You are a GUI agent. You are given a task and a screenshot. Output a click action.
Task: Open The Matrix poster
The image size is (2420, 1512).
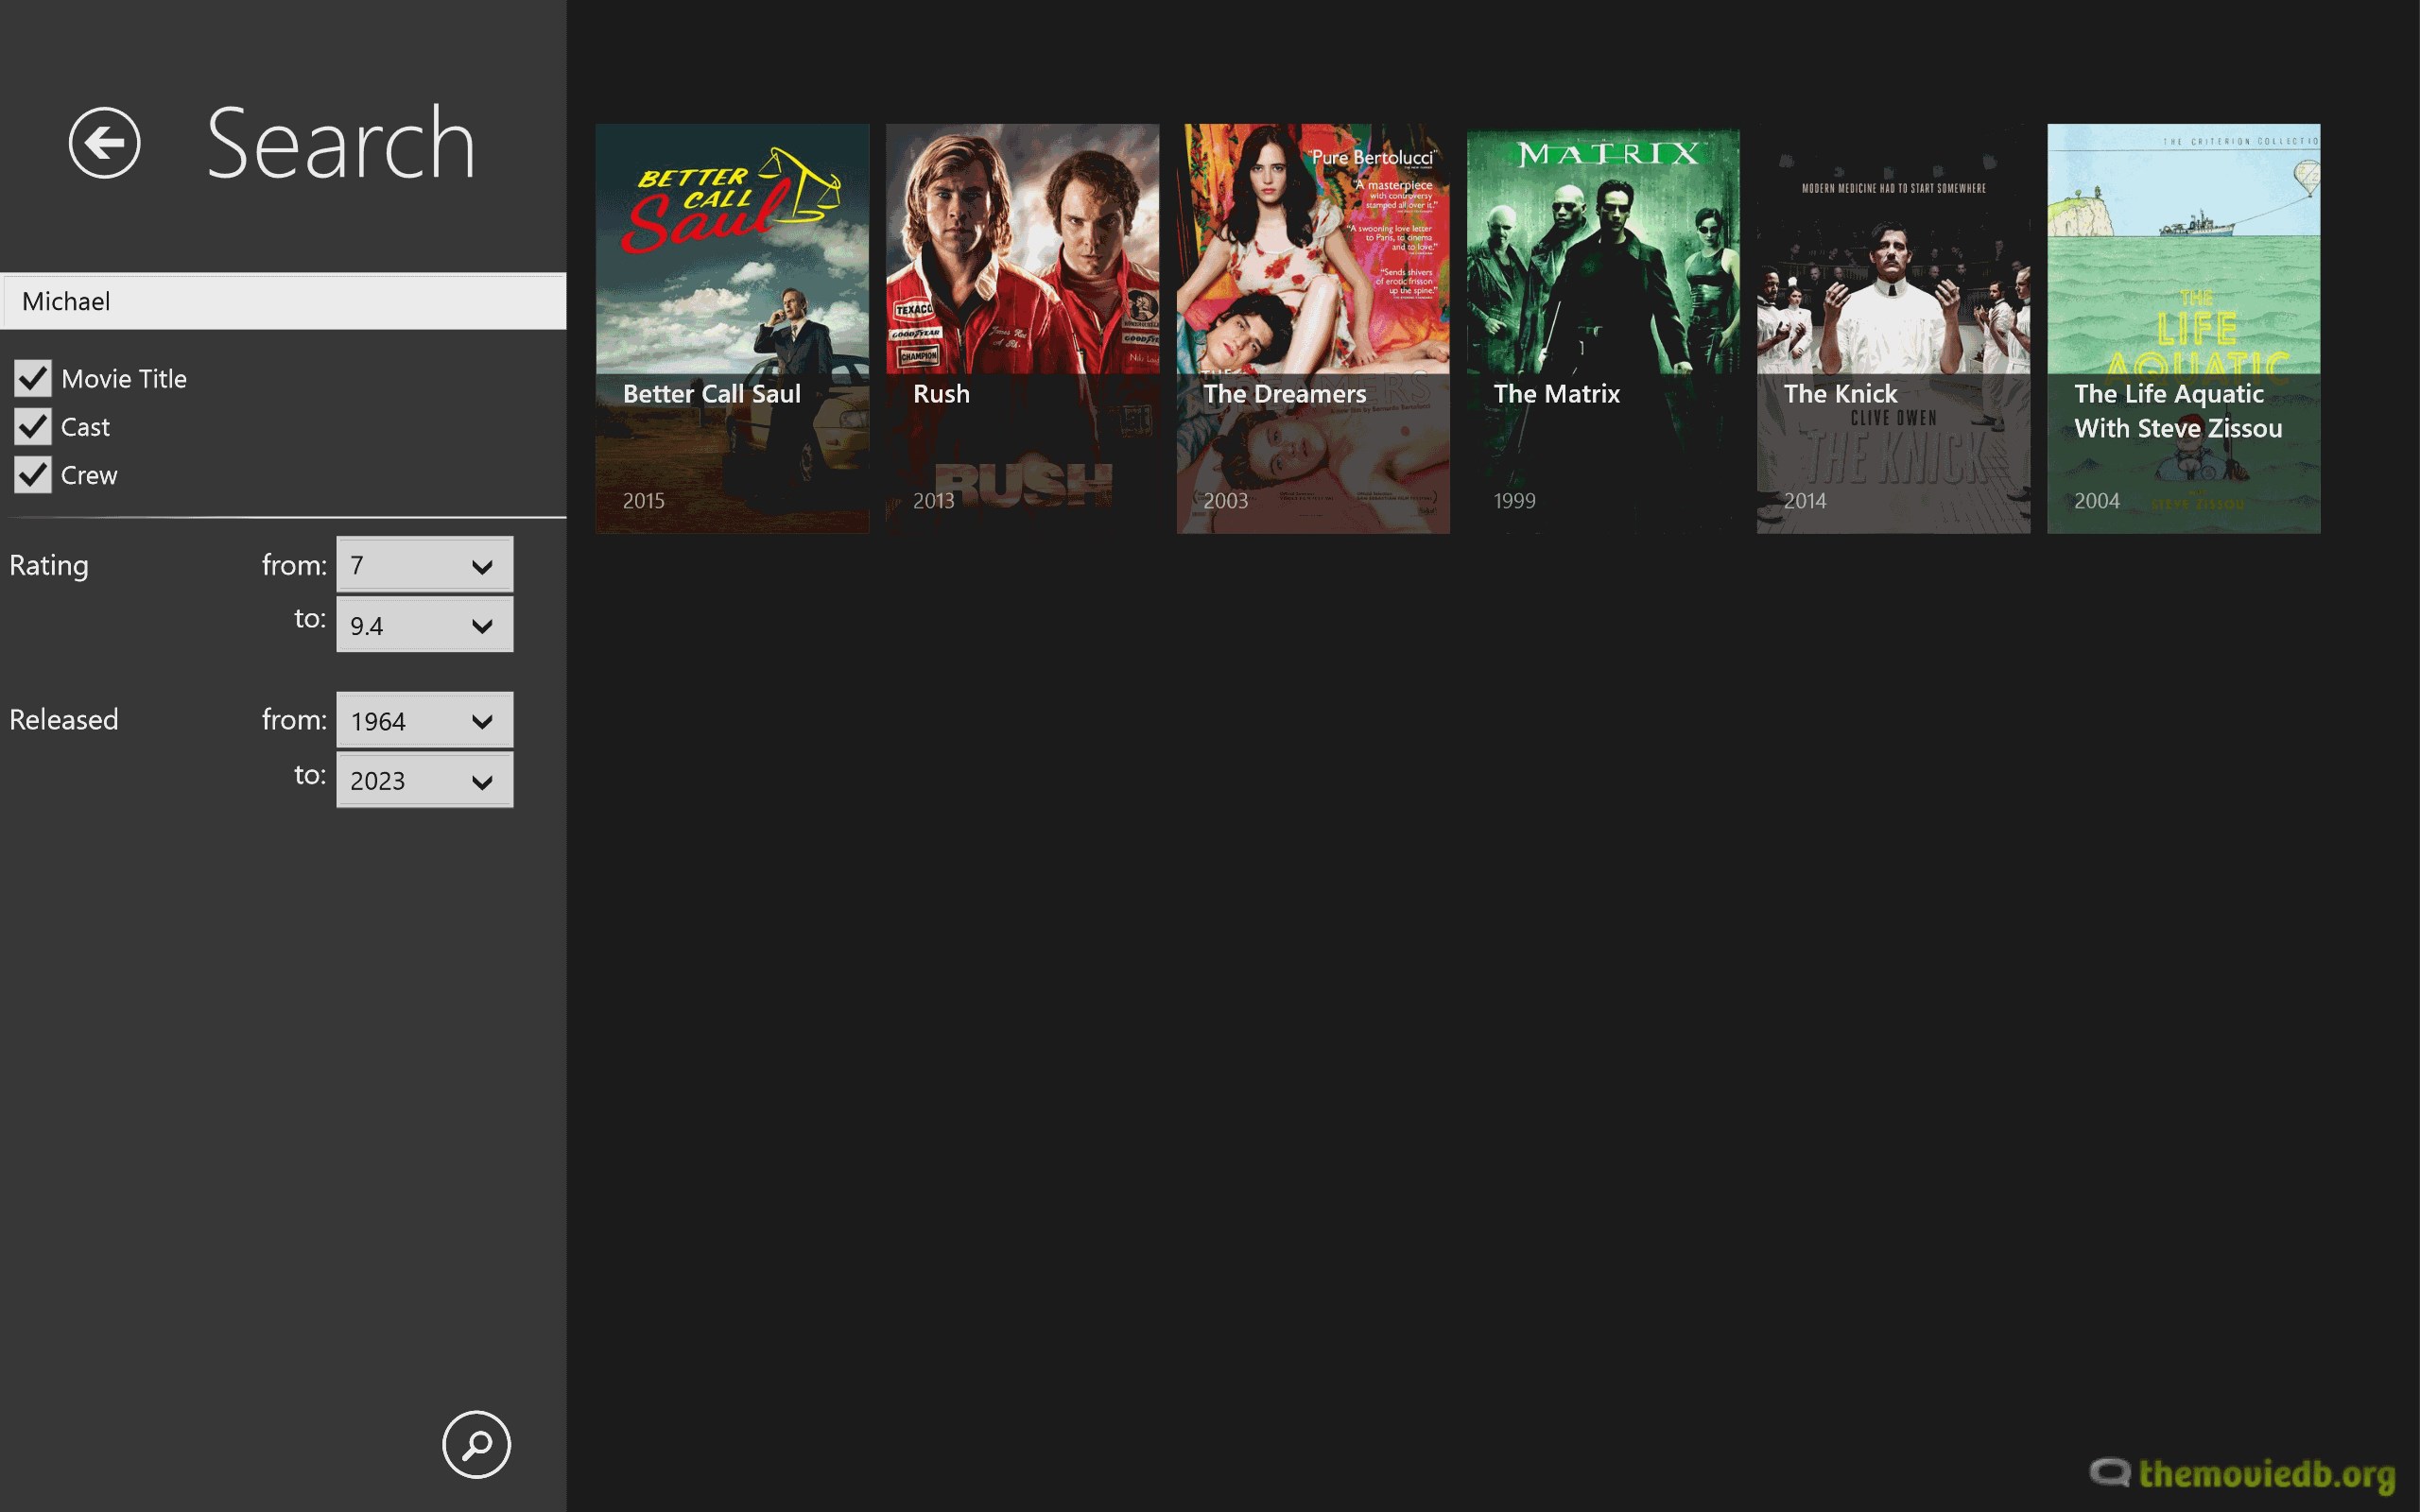coord(1603,250)
